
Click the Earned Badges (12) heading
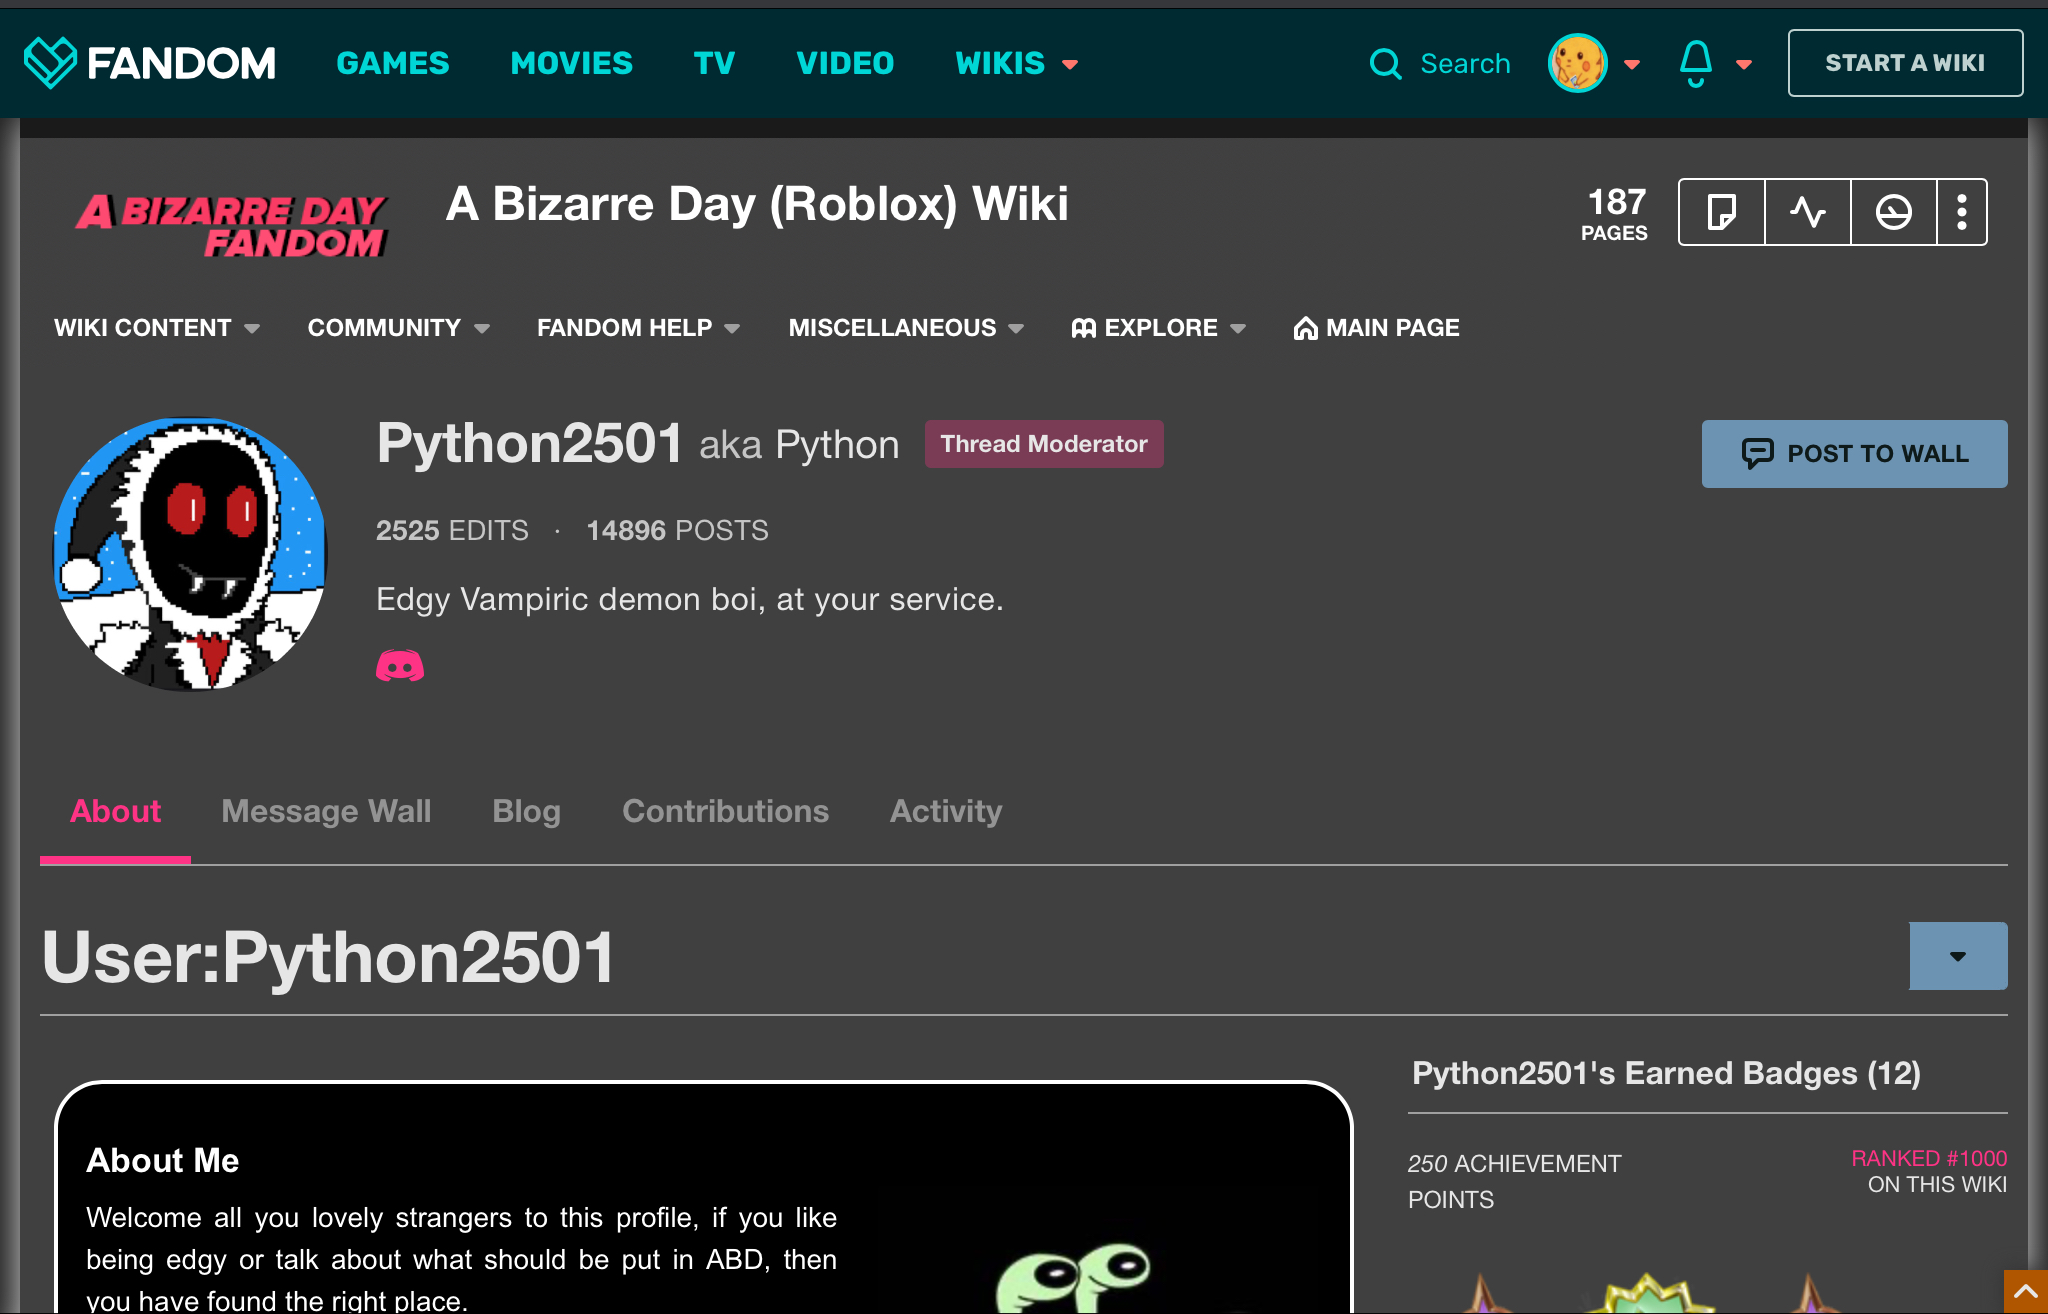point(1666,1073)
